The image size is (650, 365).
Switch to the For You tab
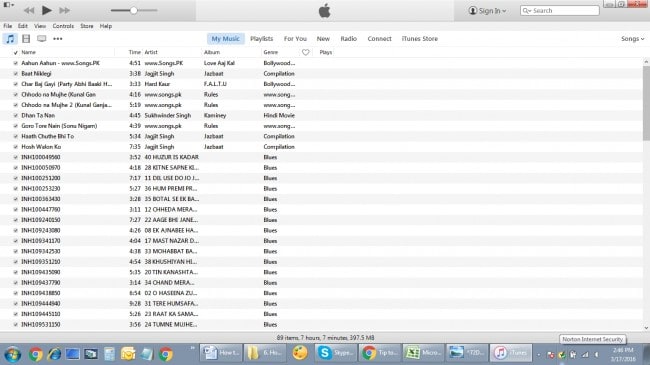[295, 39]
